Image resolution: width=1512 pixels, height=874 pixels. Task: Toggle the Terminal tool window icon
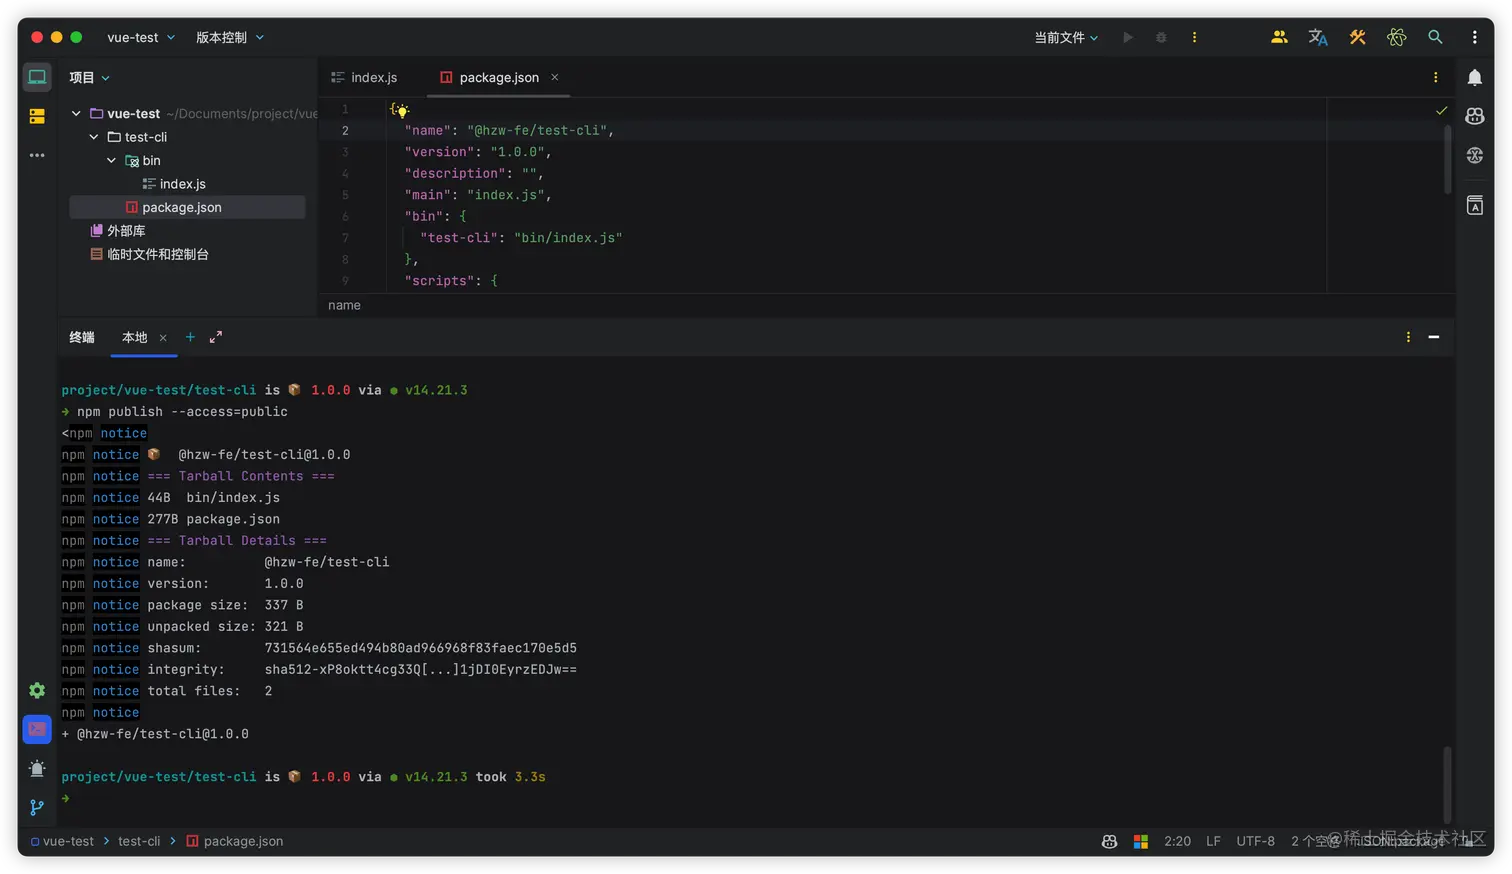[x=37, y=729]
